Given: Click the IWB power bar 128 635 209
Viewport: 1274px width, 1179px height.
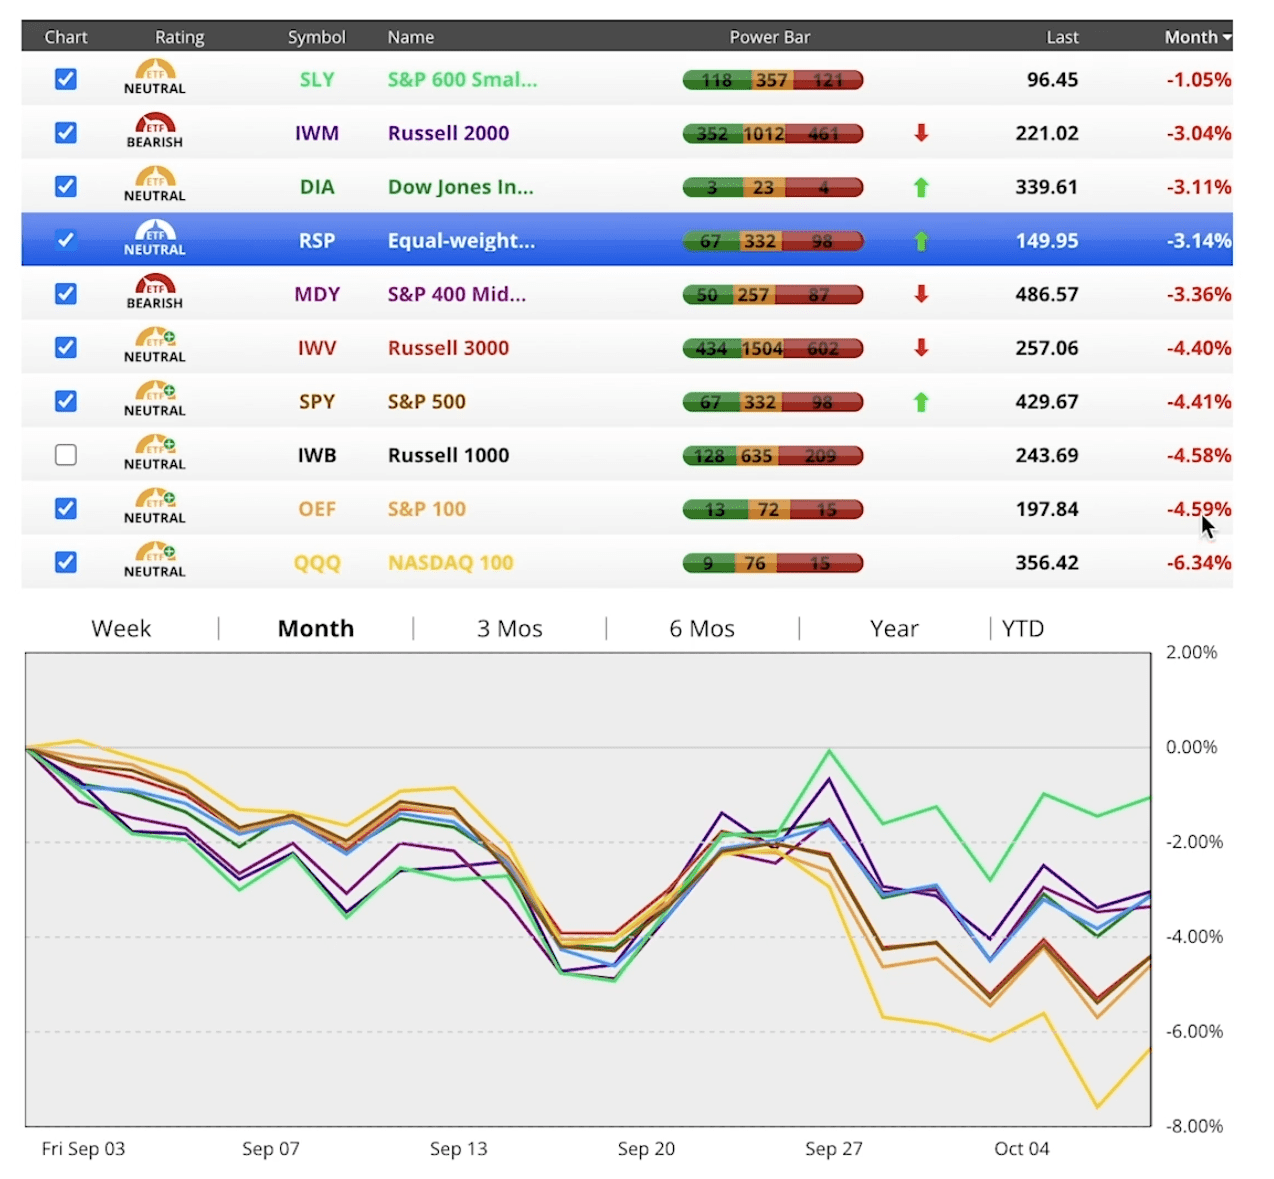Looking at the screenshot, I should pos(773,456).
